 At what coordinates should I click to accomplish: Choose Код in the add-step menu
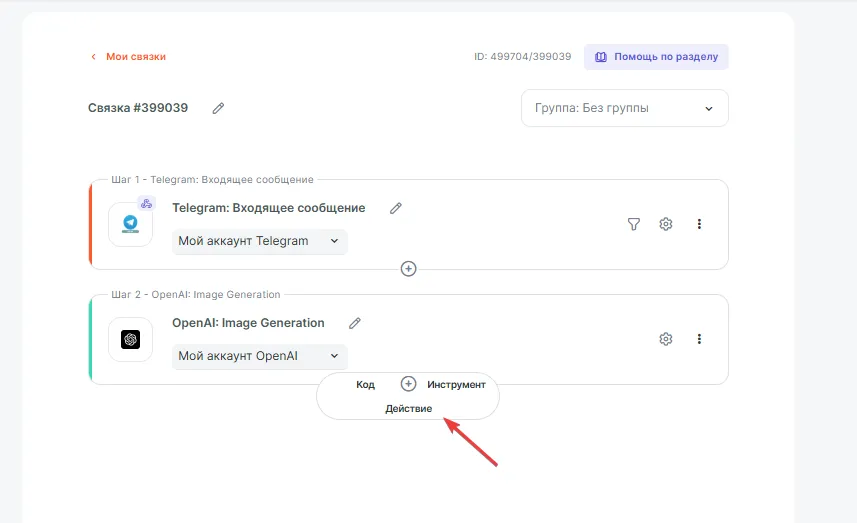click(x=365, y=384)
